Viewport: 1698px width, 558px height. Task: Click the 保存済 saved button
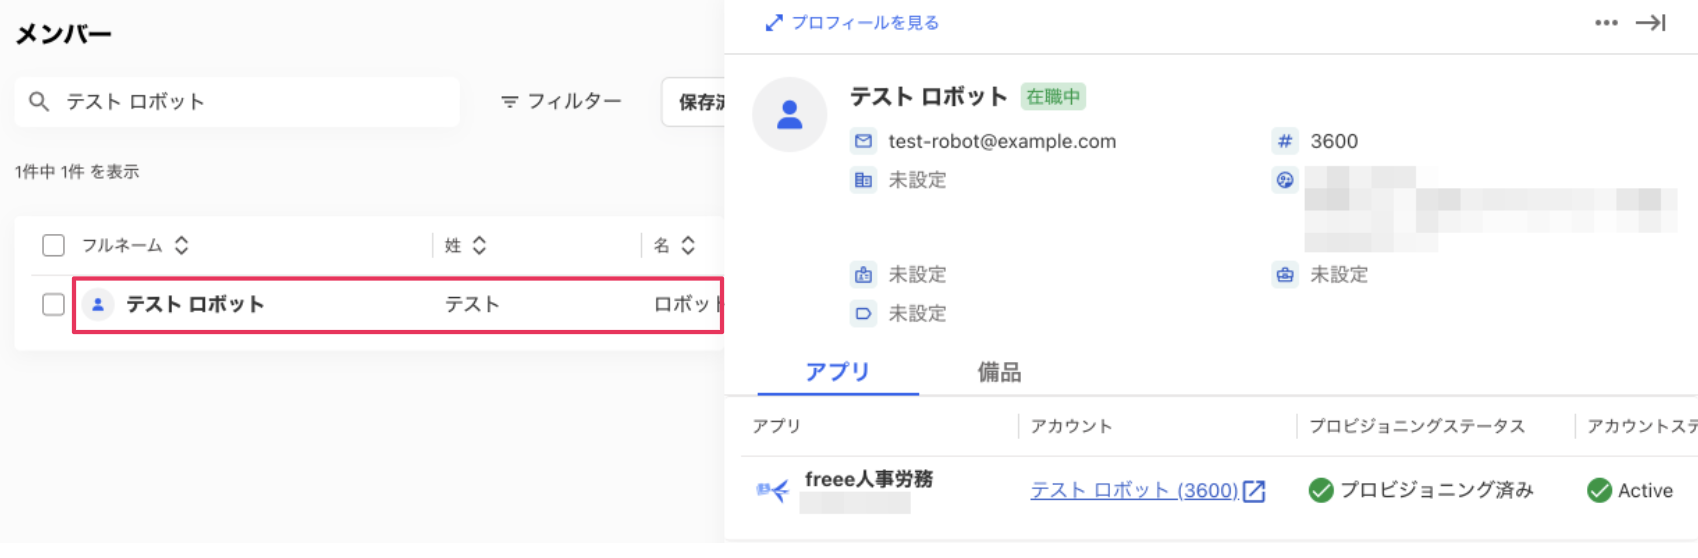[693, 101]
